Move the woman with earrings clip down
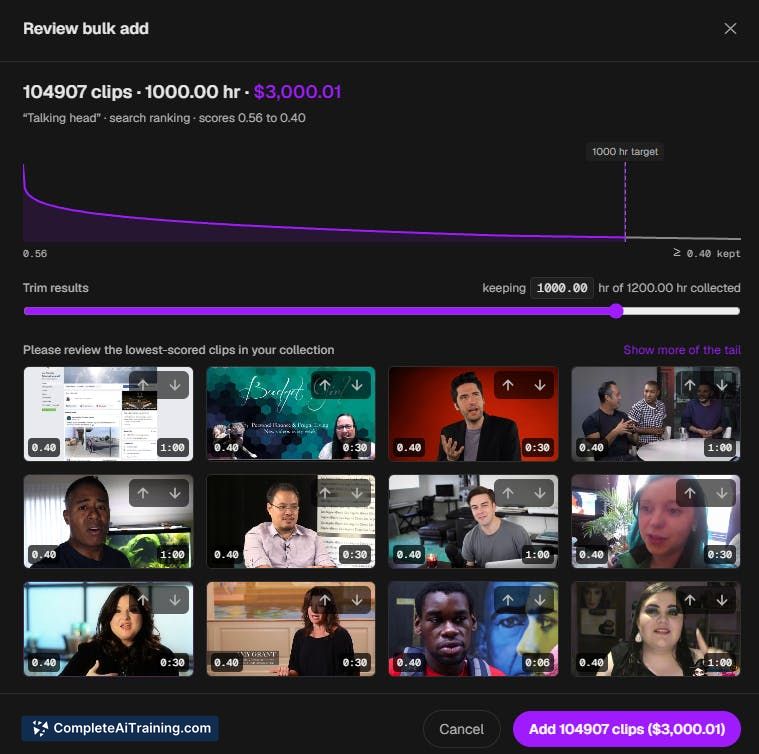This screenshot has width=759, height=754. click(722, 600)
